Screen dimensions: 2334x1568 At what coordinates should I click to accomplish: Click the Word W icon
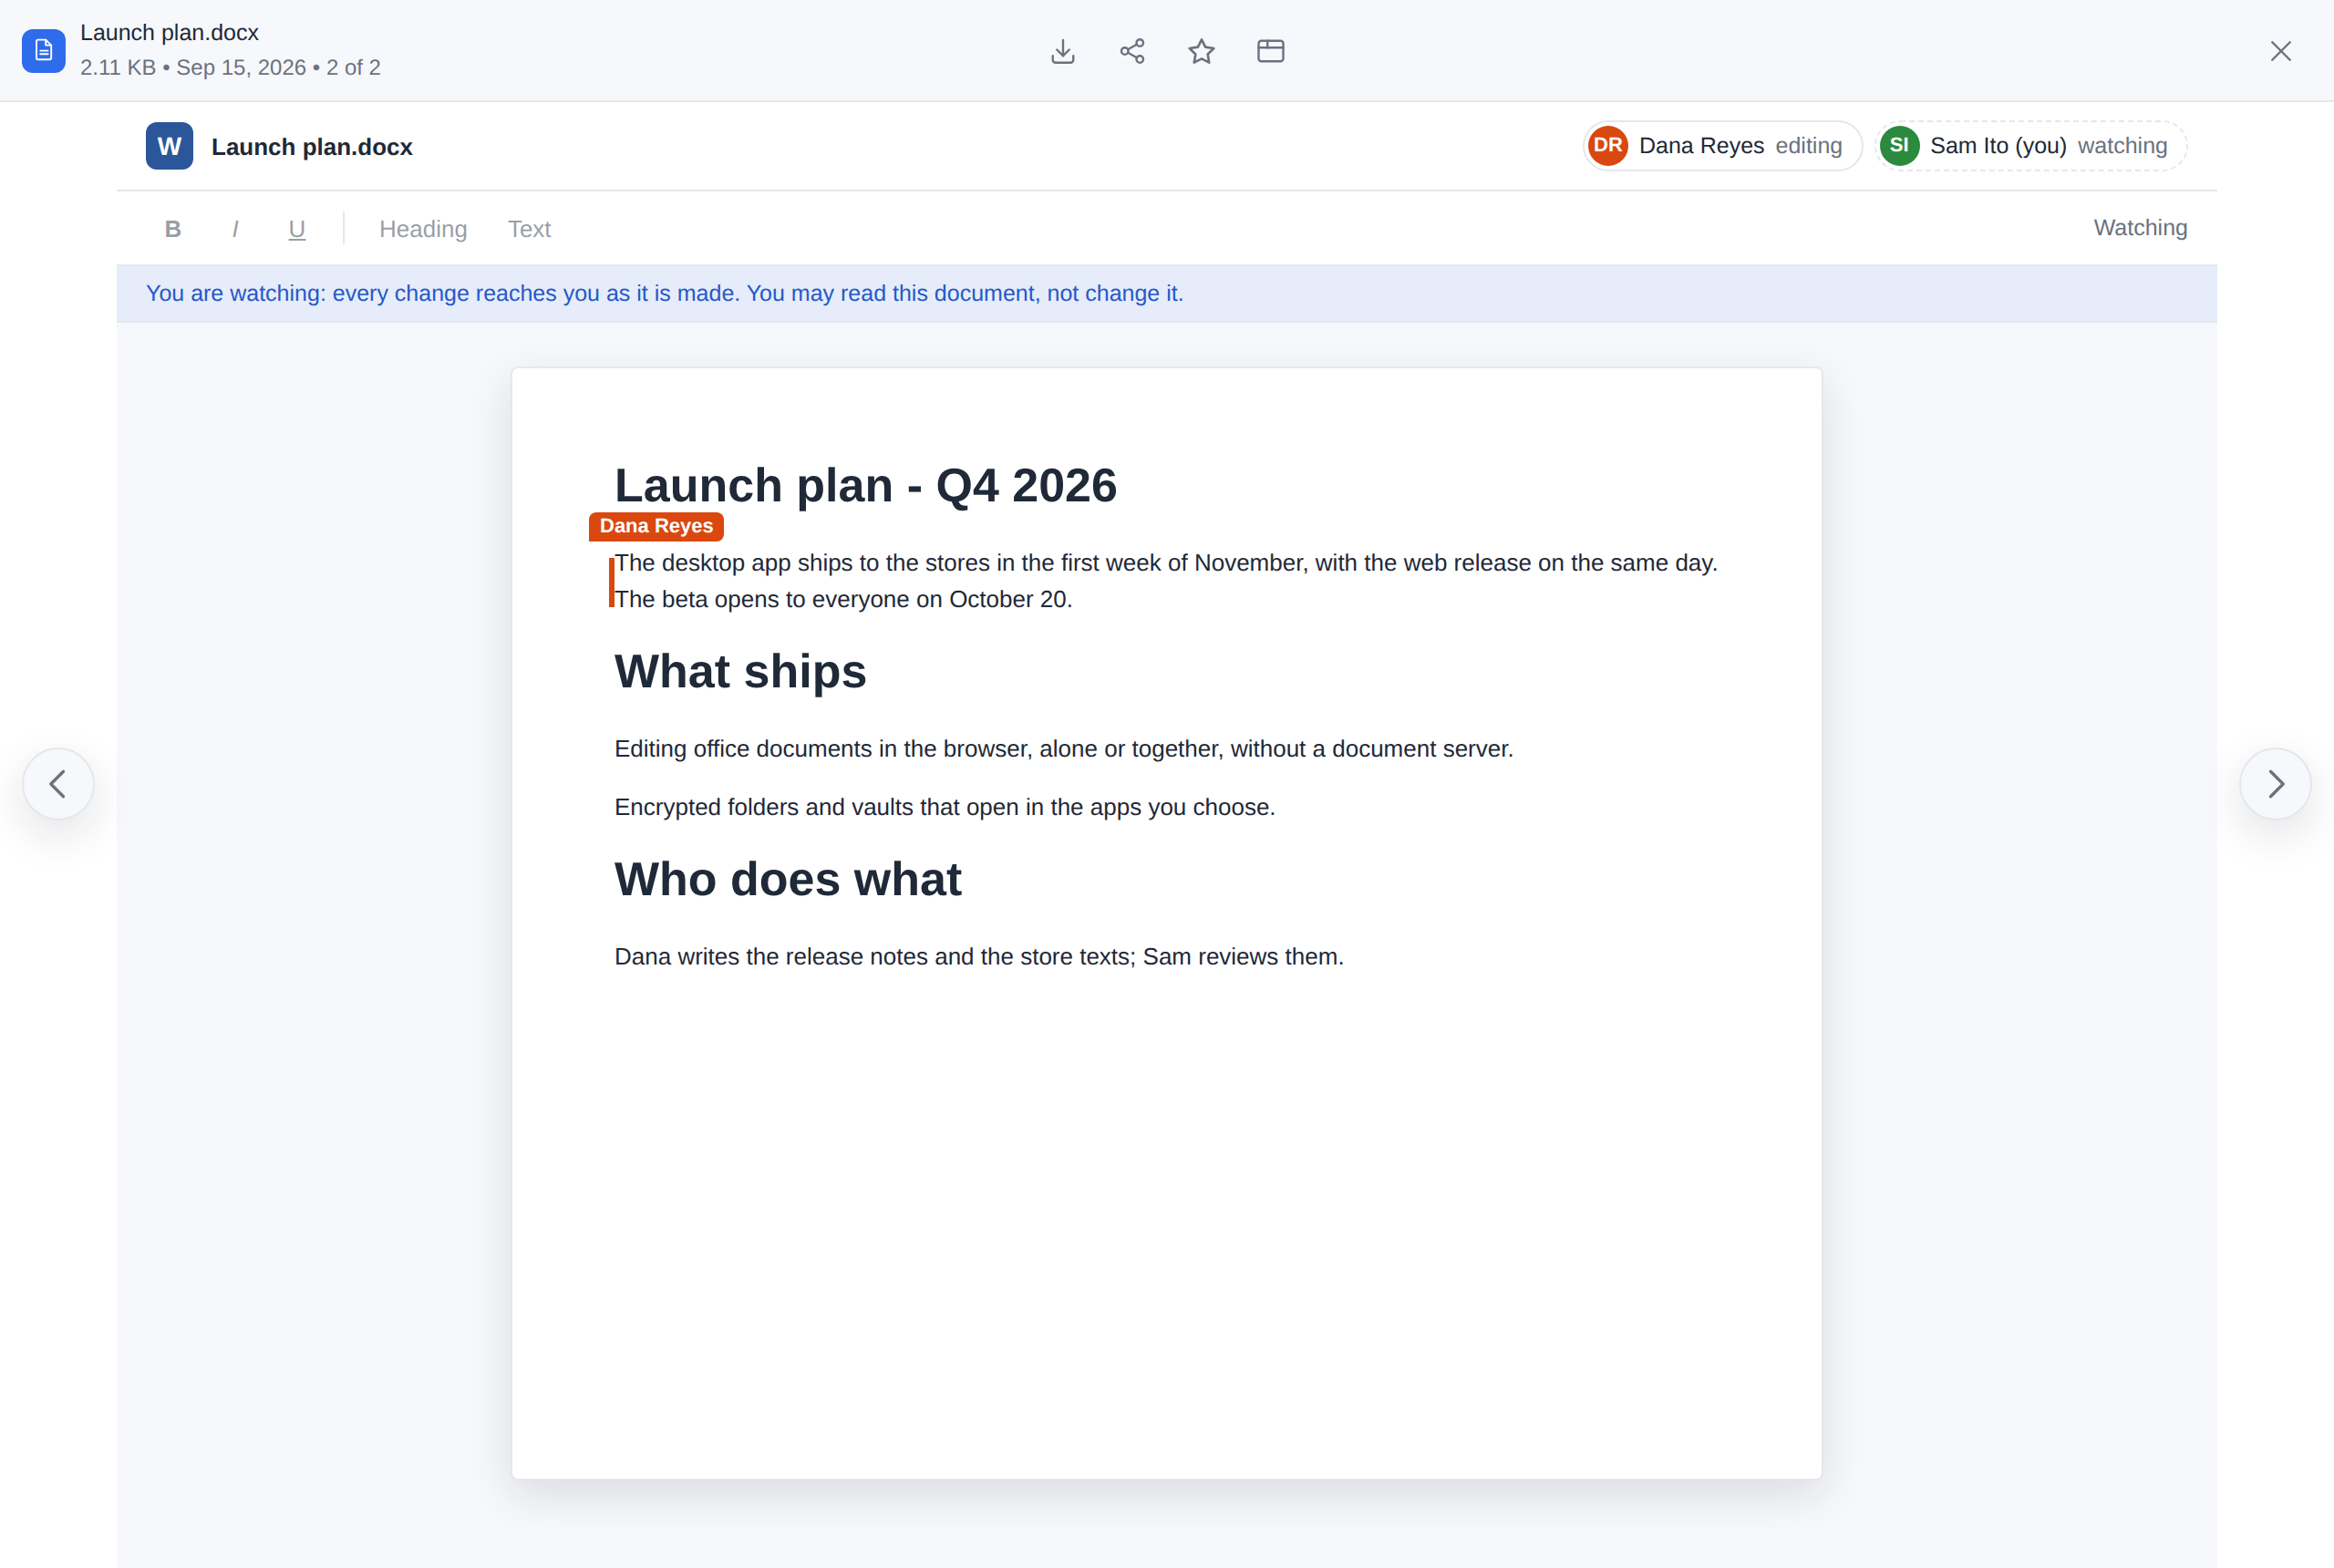[x=169, y=146]
